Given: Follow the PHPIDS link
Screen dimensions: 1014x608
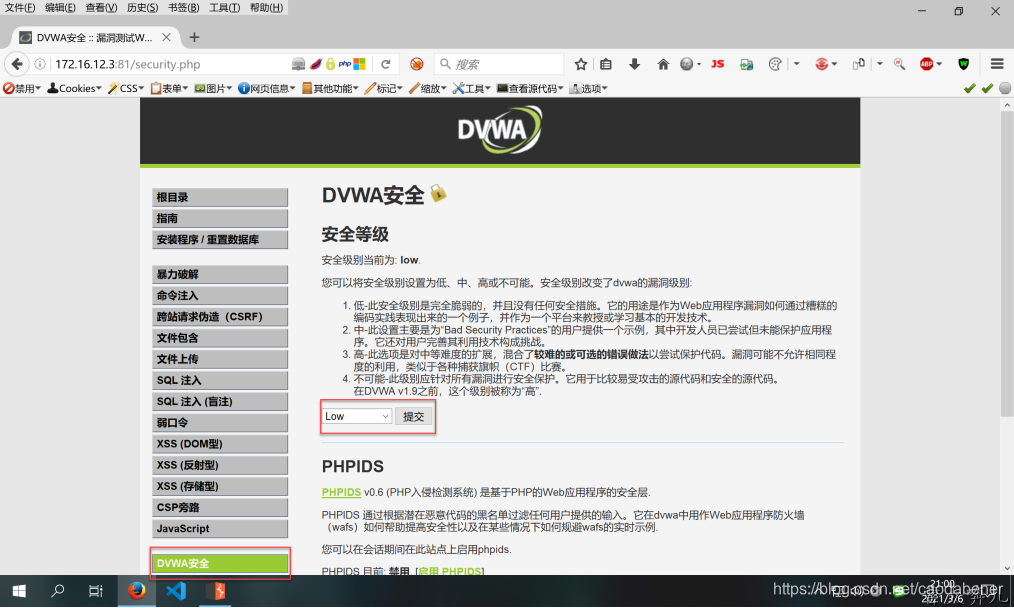Looking at the screenshot, I should coord(341,492).
